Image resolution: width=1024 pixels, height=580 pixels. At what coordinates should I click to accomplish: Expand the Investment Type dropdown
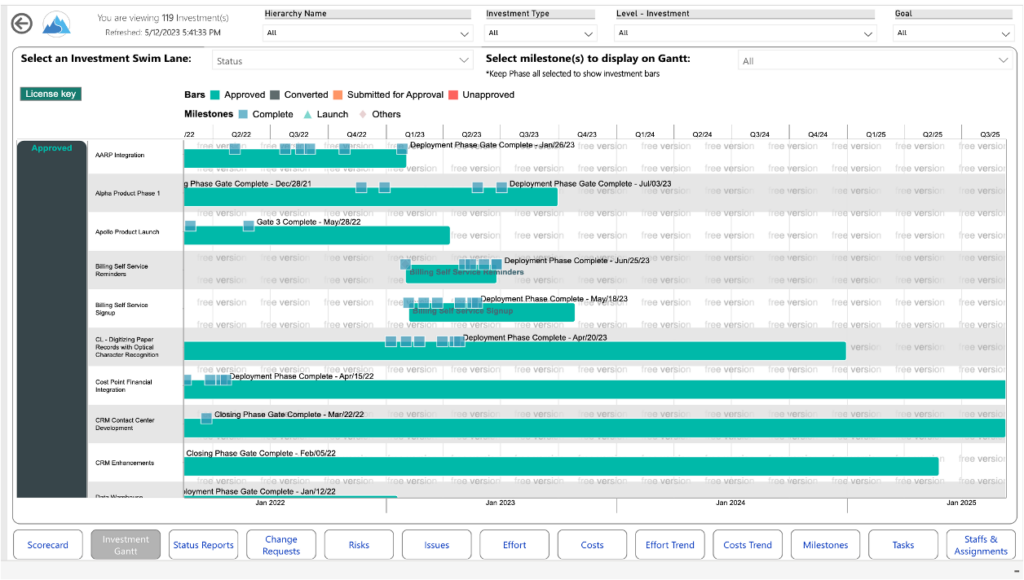[538, 31]
